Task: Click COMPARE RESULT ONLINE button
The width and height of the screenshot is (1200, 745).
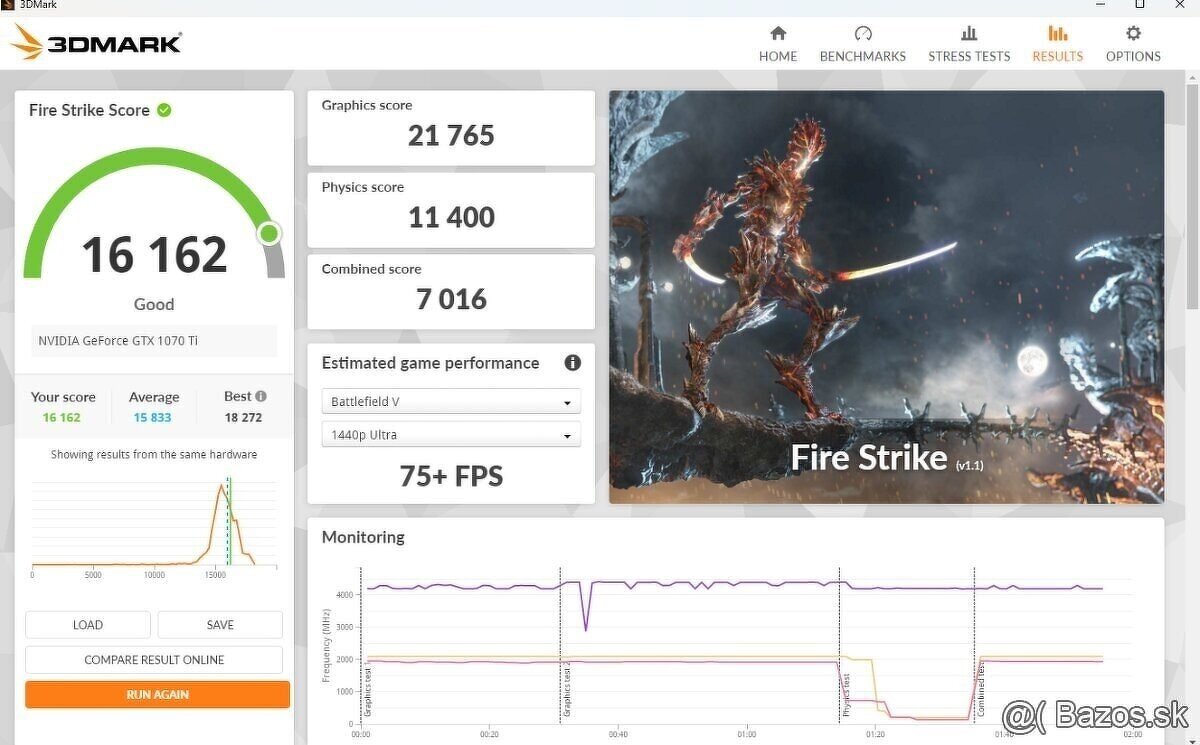Action: (154, 660)
